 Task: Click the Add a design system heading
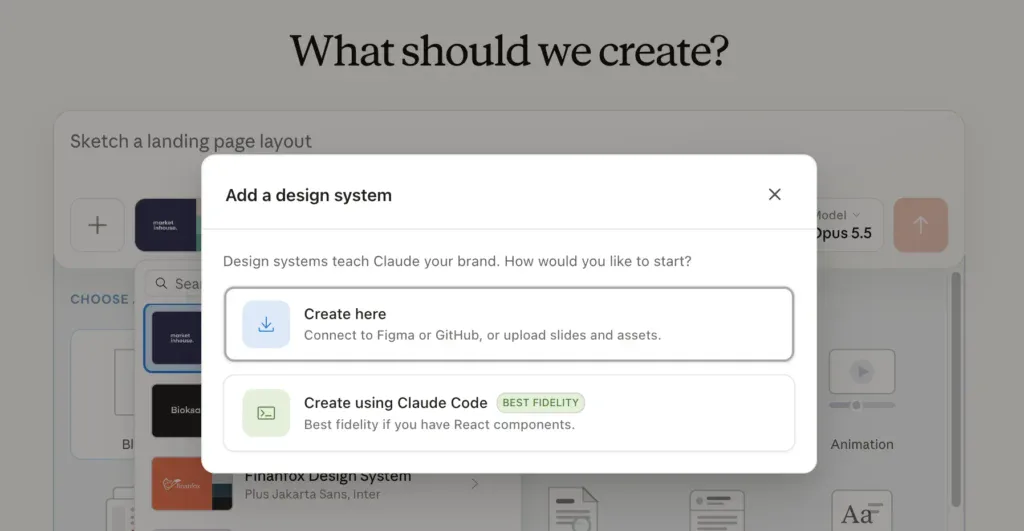click(308, 195)
